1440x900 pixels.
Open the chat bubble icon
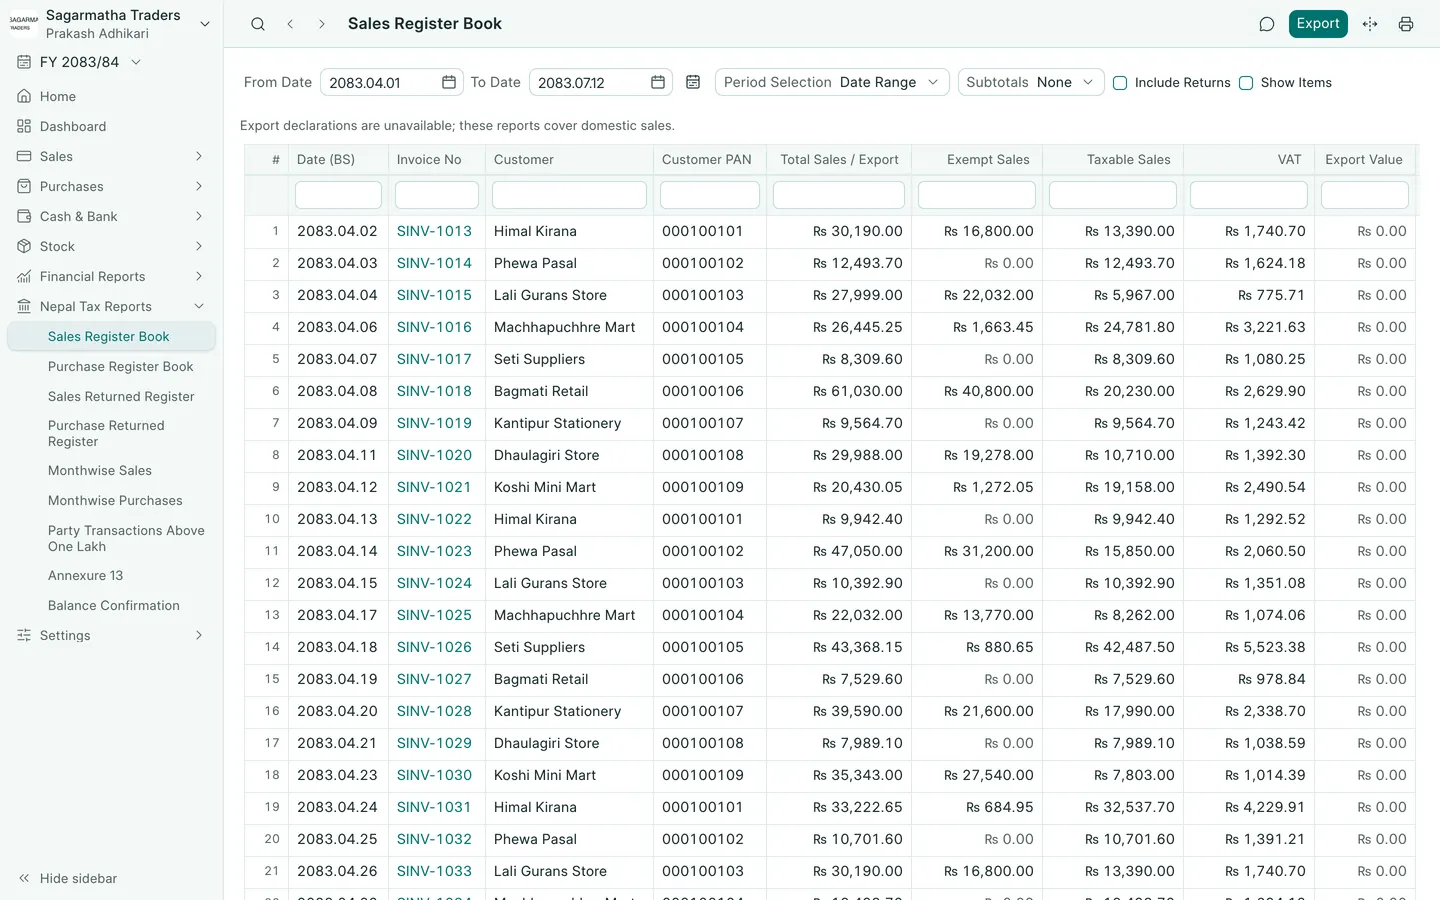point(1267,24)
